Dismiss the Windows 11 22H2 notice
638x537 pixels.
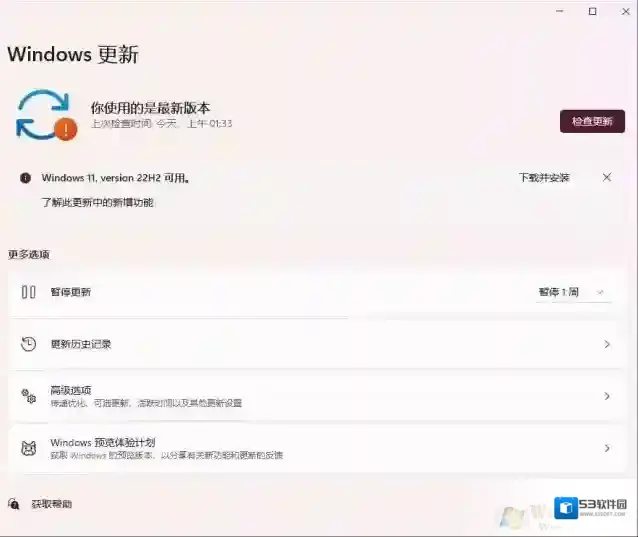click(607, 177)
